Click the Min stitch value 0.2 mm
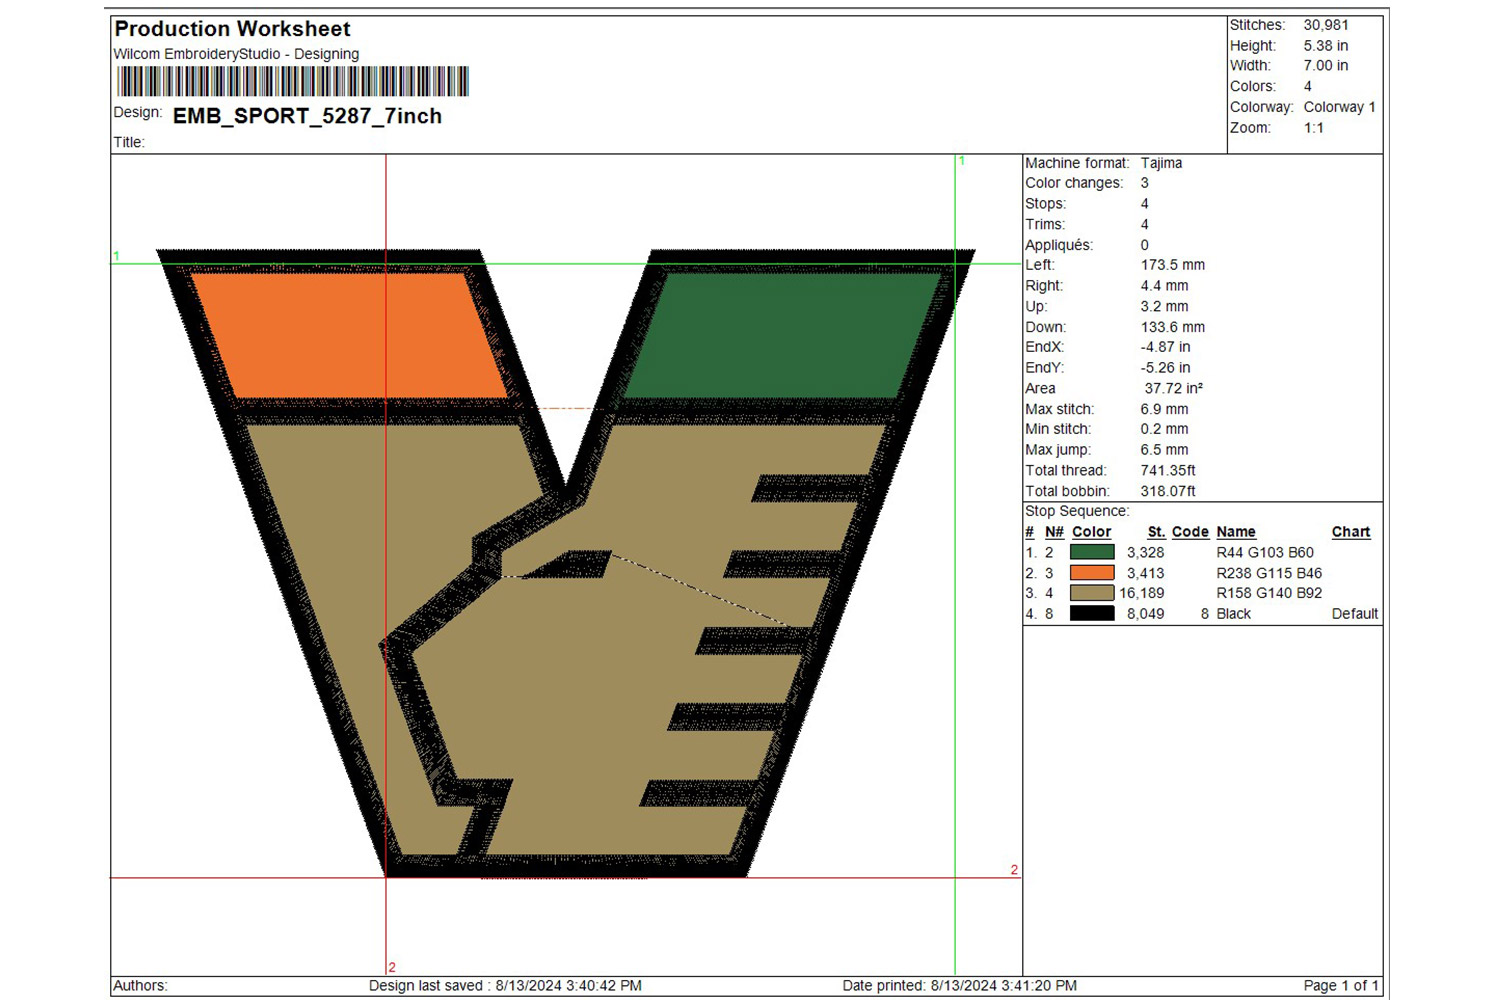This screenshot has width=1502, height=1000. [1165, 429]
